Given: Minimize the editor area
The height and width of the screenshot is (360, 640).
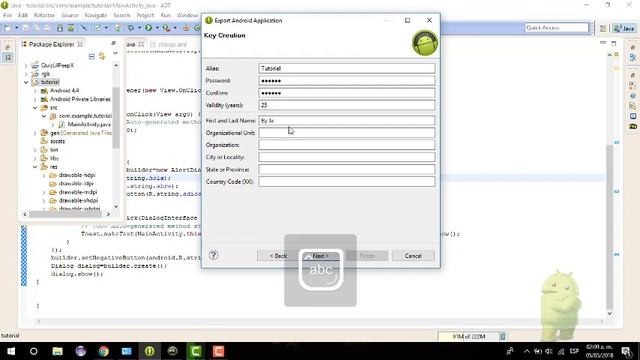Looking at the screenshot, I should tap(603, 43).
